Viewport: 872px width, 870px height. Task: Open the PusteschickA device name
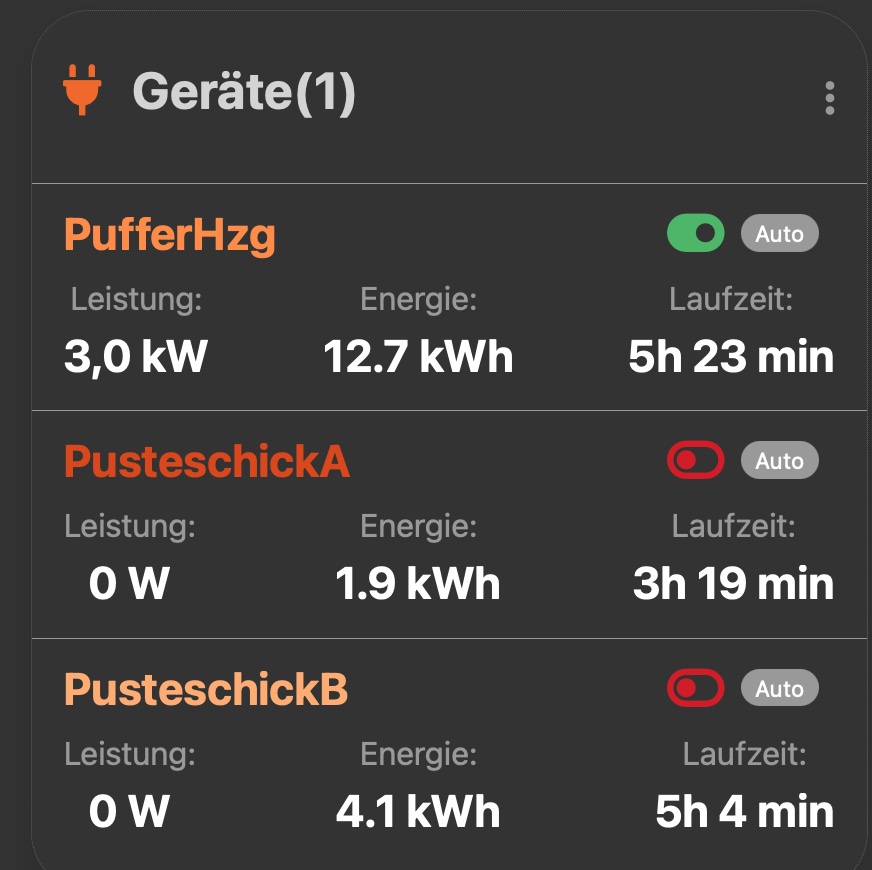(x=207, y=461)
